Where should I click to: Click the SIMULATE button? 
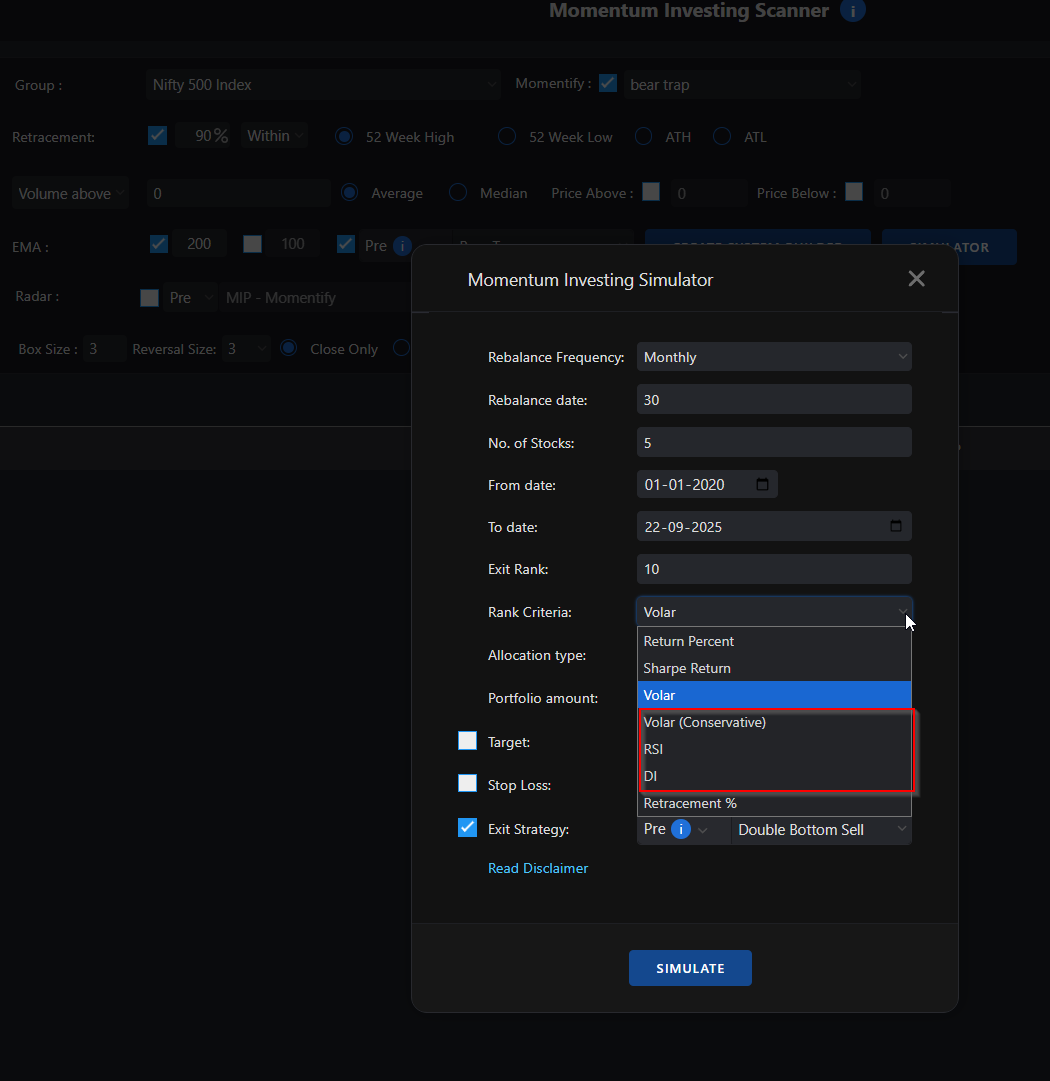pyautogui.click(x=690, y=968)
